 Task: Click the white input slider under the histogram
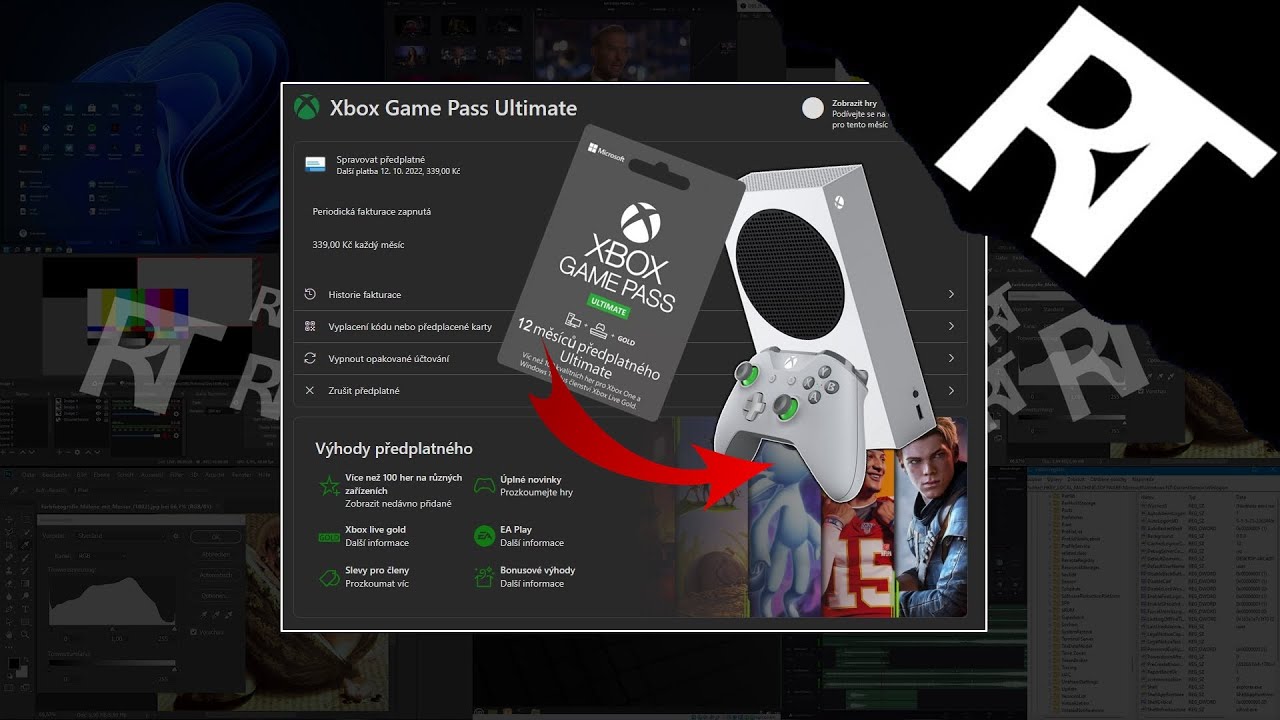pyautogui.click(x=175, y=629)
